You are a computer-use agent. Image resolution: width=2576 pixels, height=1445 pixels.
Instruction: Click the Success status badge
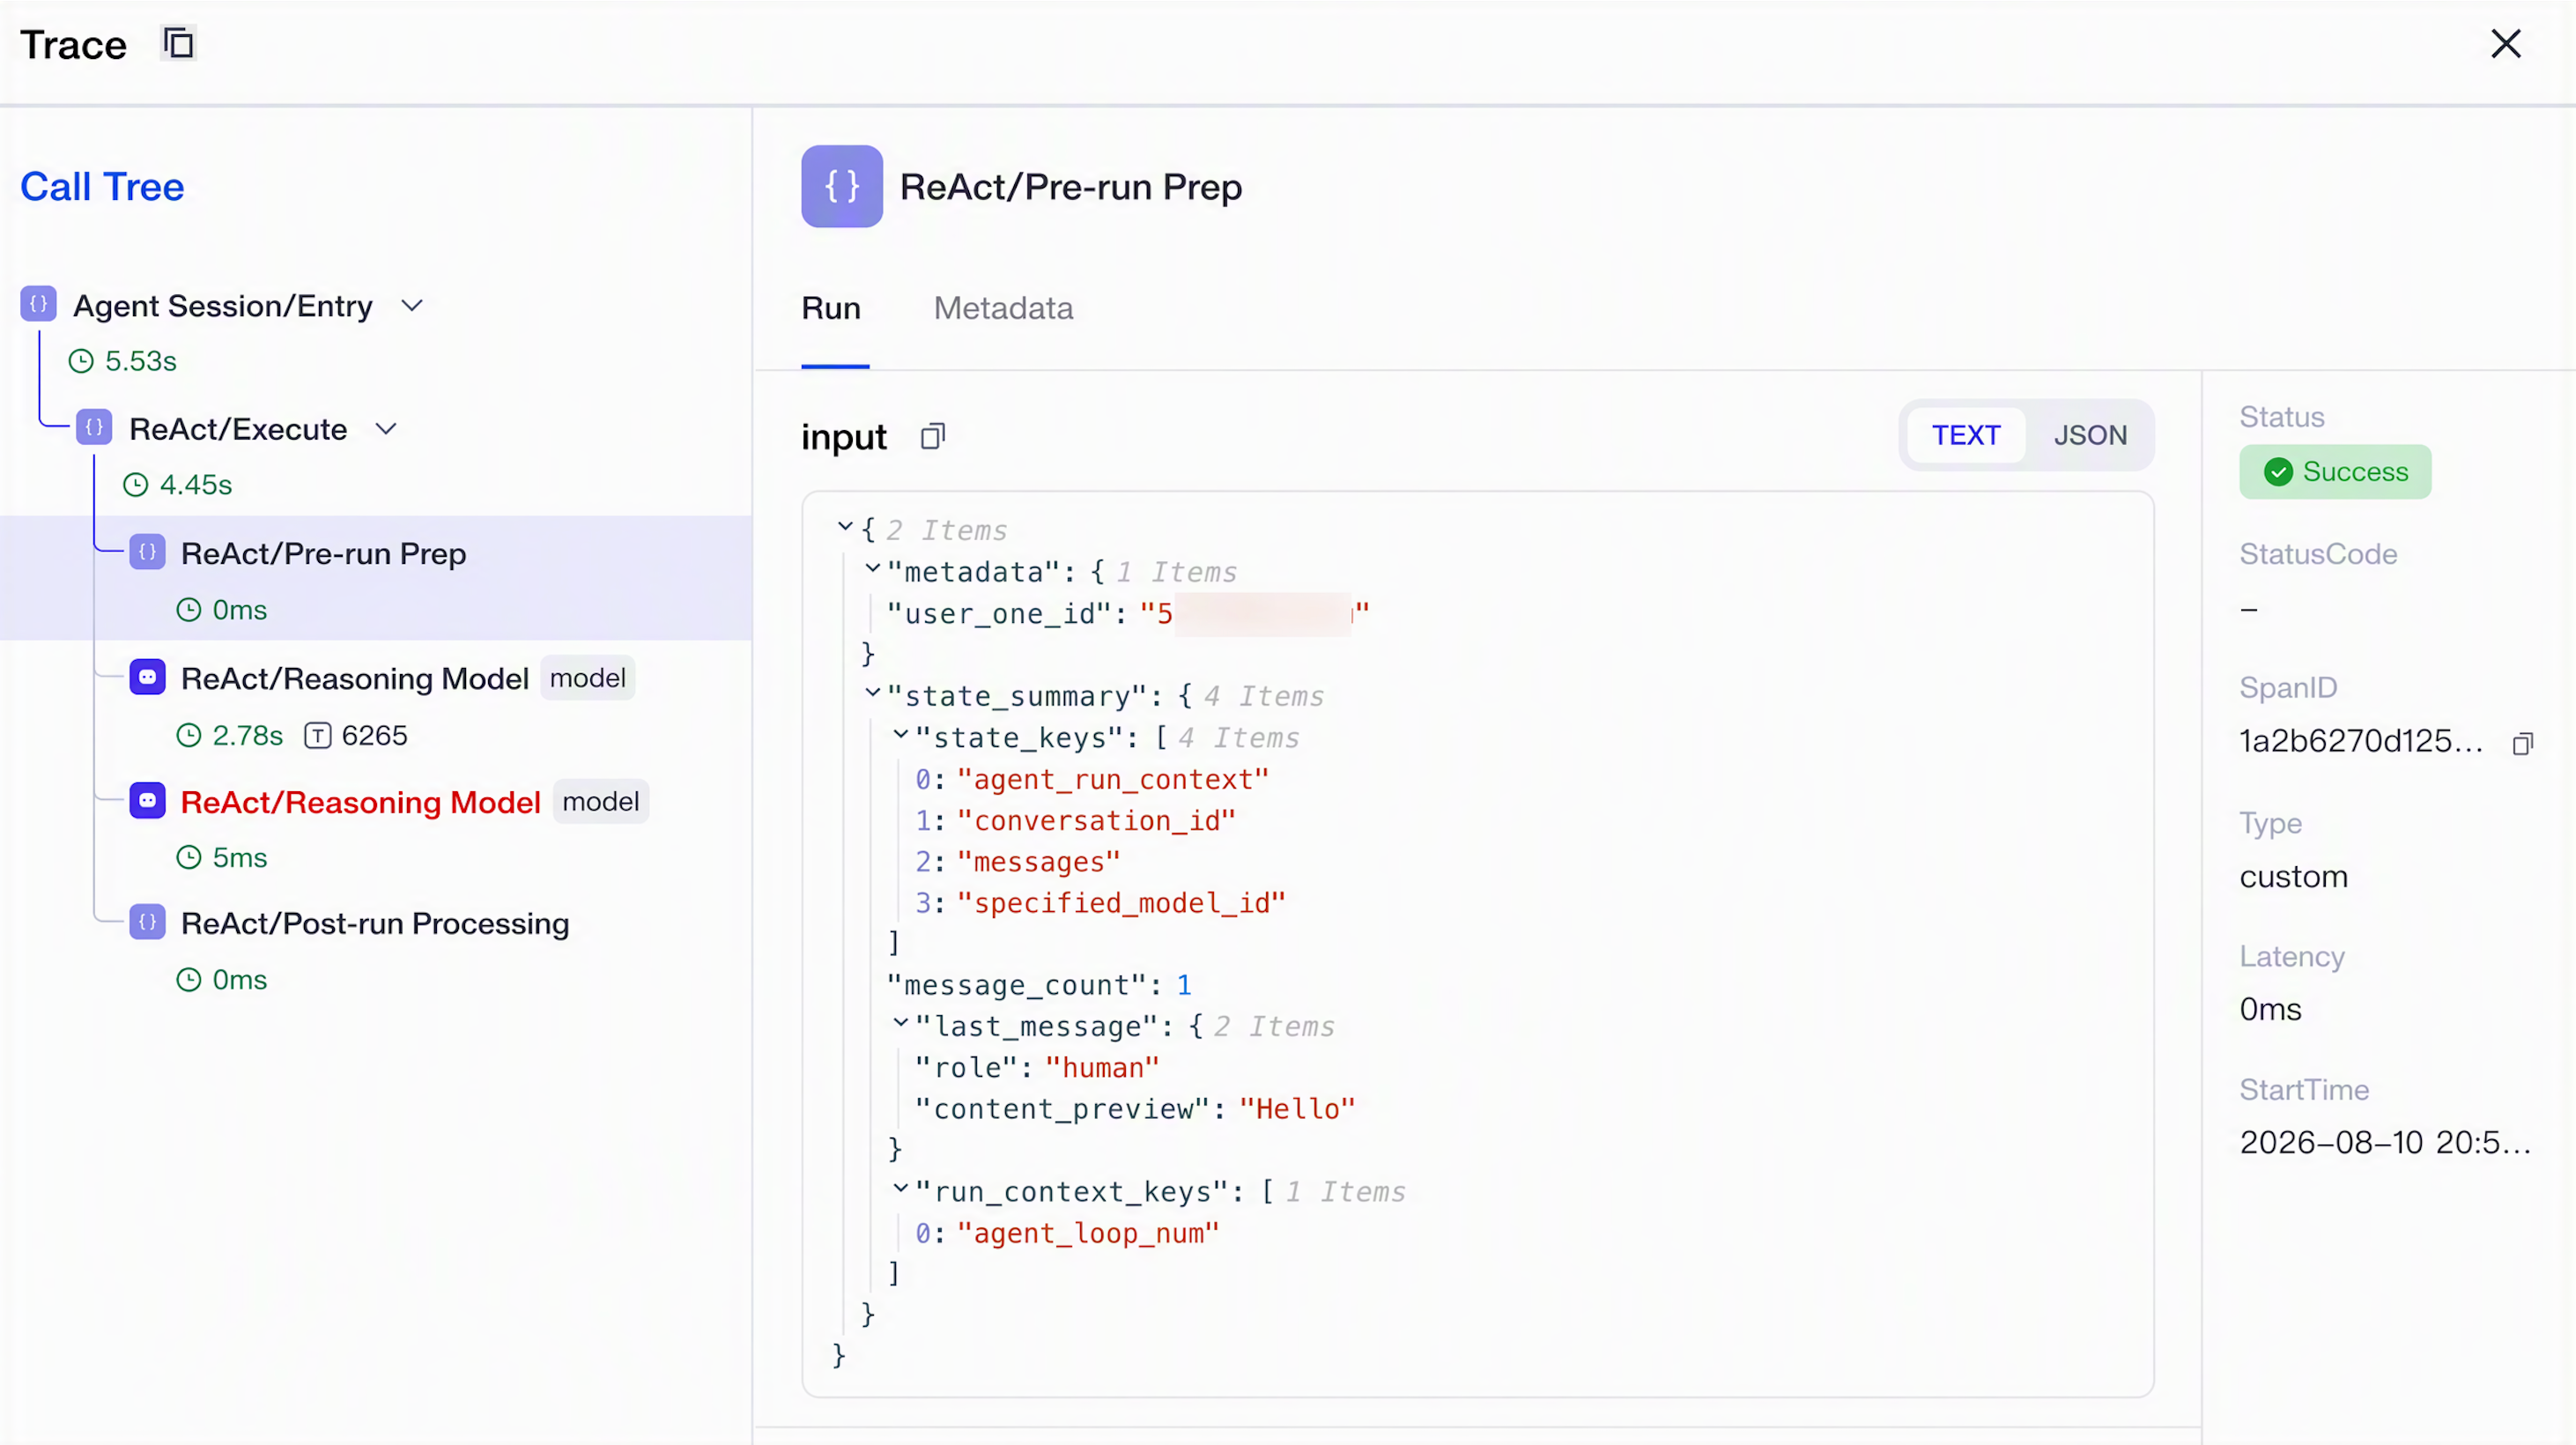(2335, 472)
